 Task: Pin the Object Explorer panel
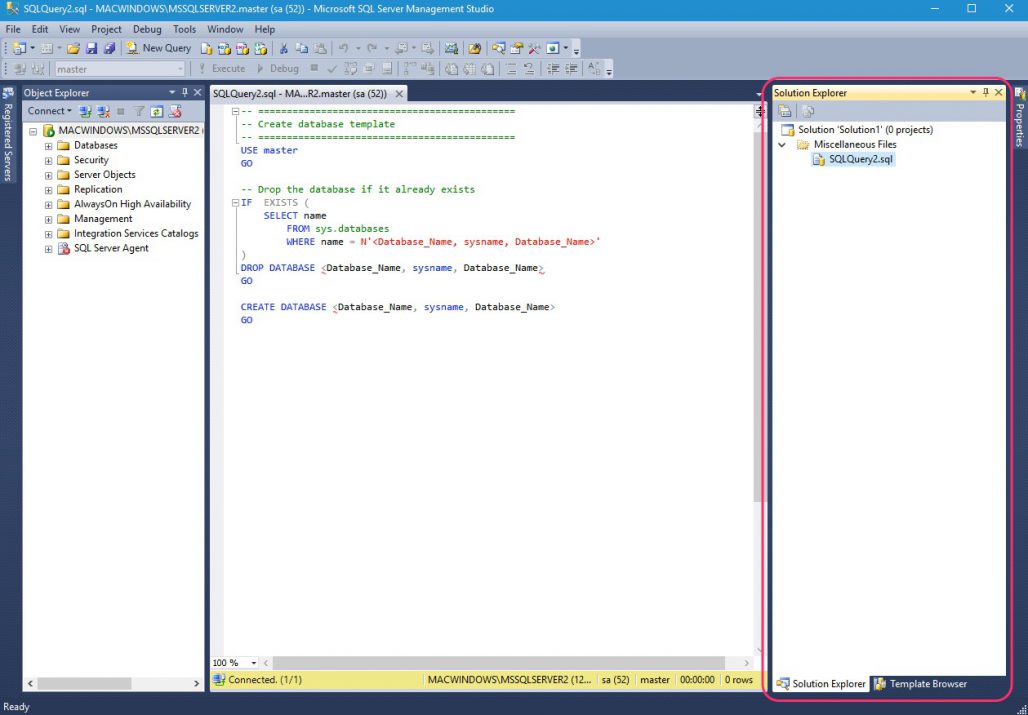tap(185, 92)
